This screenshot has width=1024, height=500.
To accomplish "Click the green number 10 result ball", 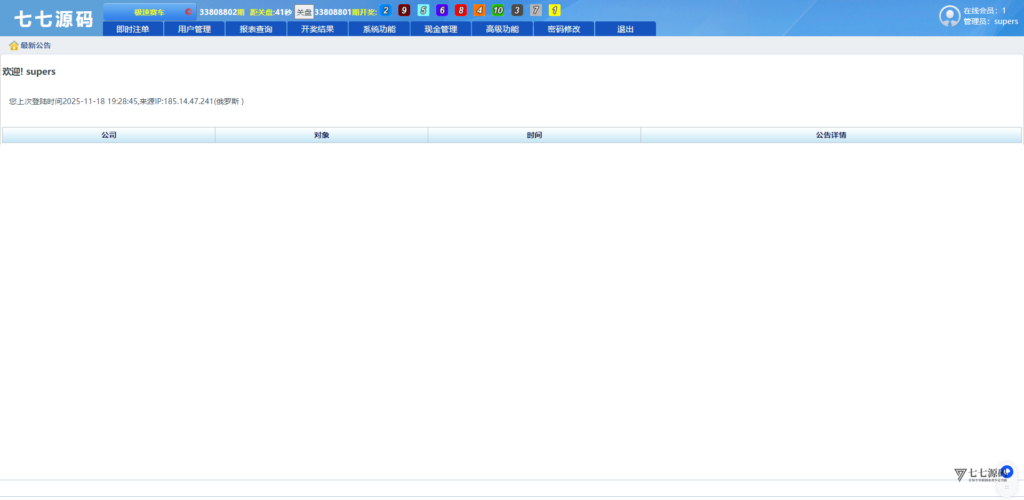I will point(498,11).
